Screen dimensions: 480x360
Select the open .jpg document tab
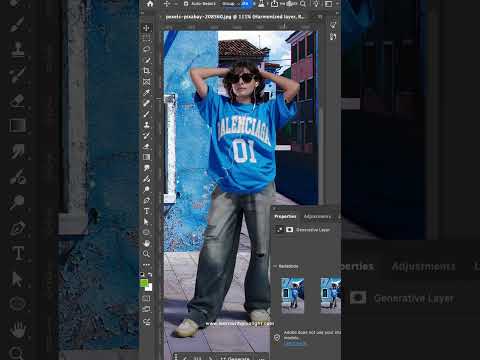(x=235, y=17)
